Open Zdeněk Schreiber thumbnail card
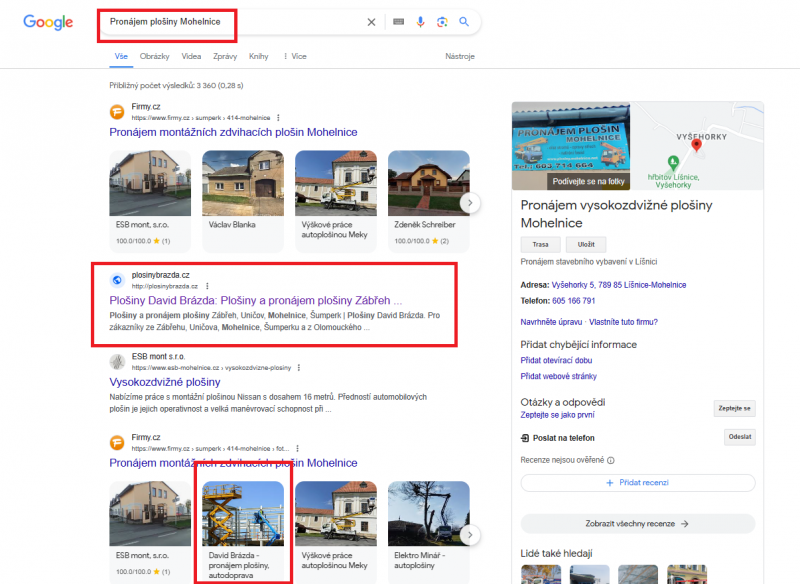800x584 pixels. [x=429, y=201]
